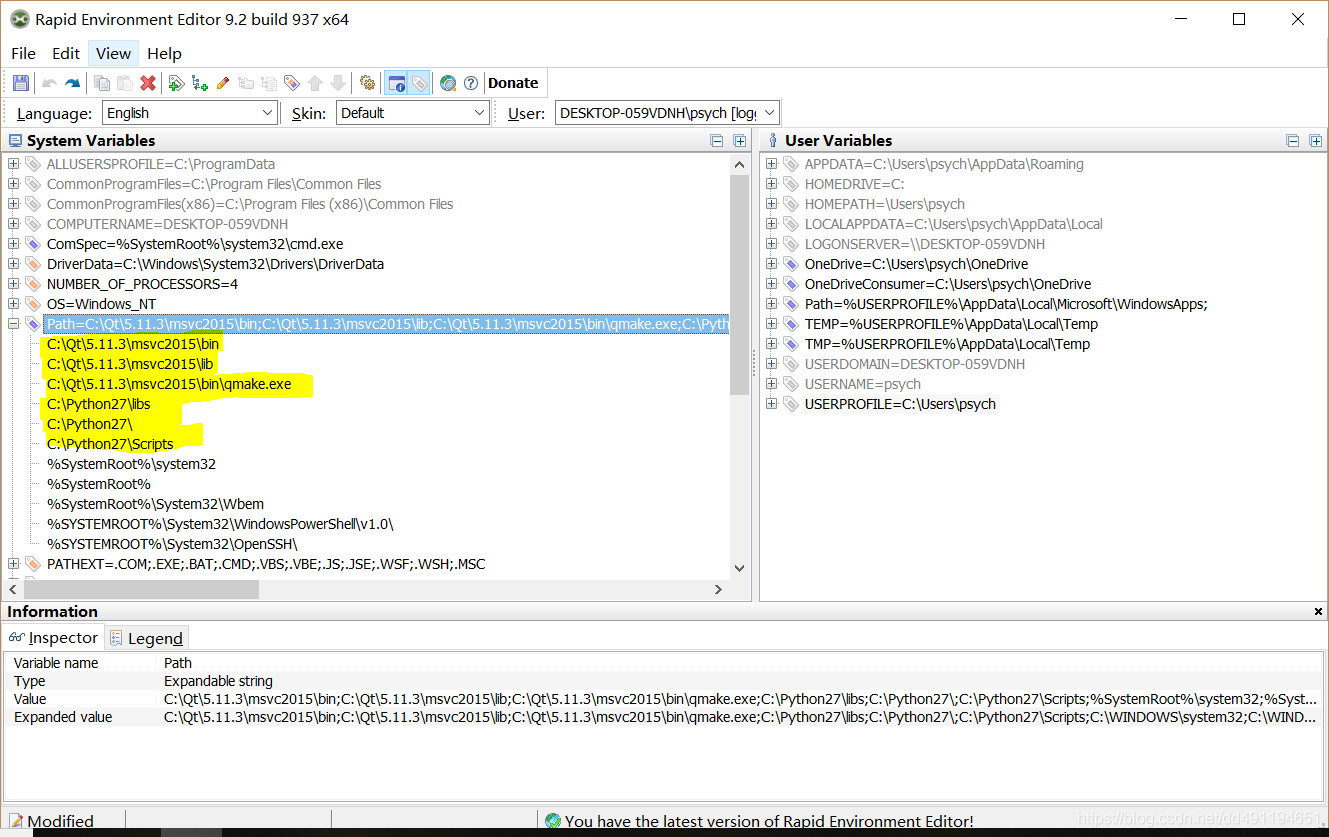The image size is (1329, 837).
Task: Click the Donate button
Action: (513, 83)
